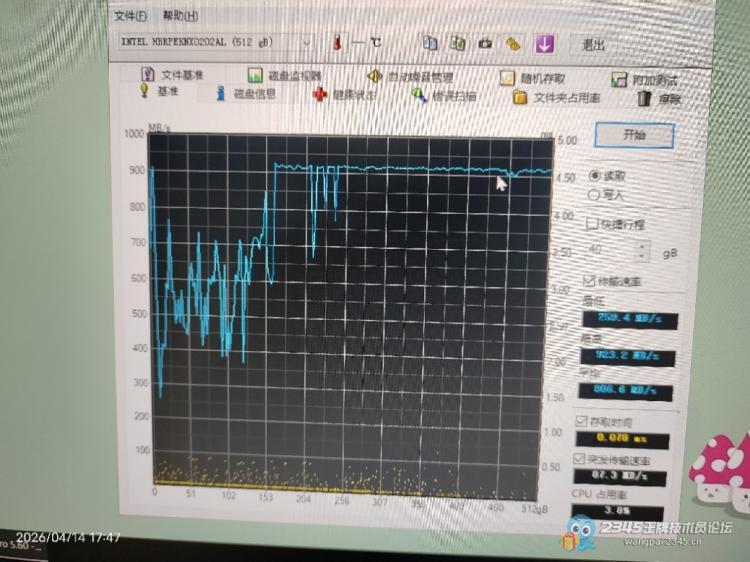Click the camera save screenshot icon

[485, 43]
